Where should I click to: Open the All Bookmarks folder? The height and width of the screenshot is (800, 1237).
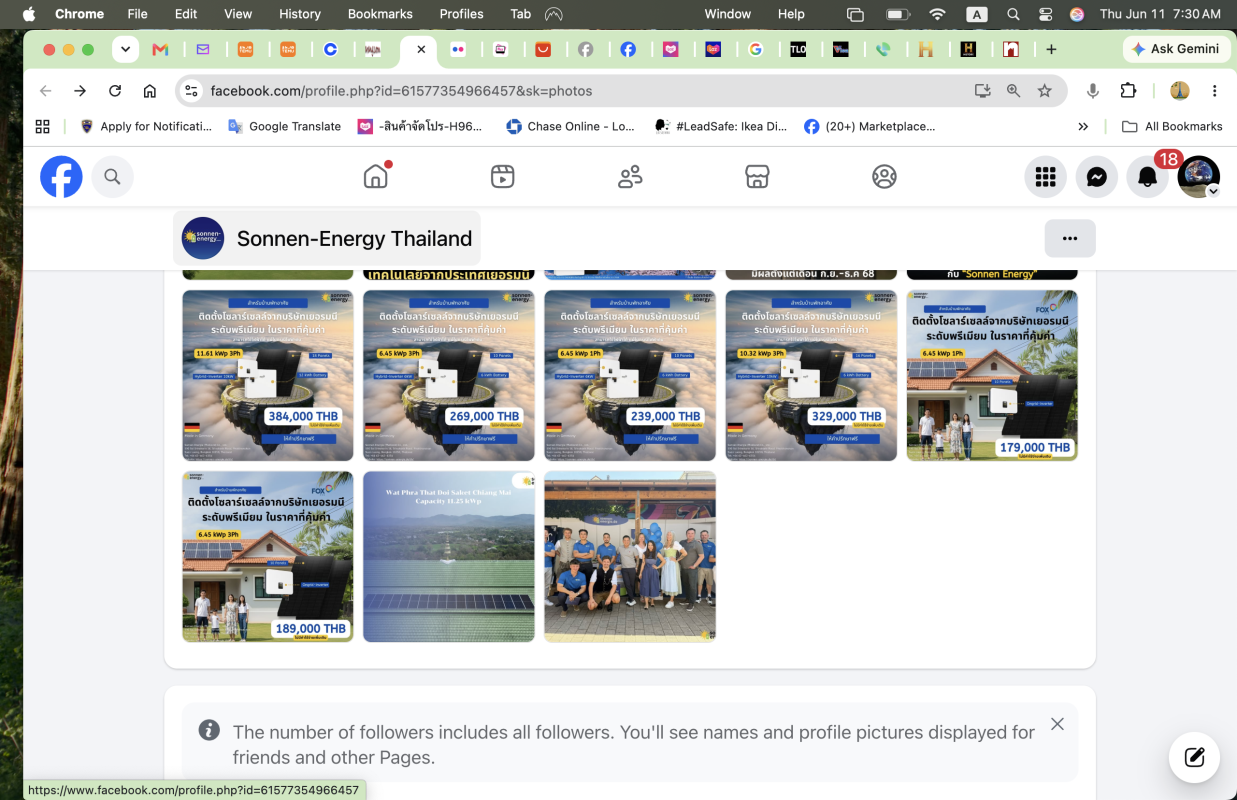pyautogui.click(x=1172, y=126)
